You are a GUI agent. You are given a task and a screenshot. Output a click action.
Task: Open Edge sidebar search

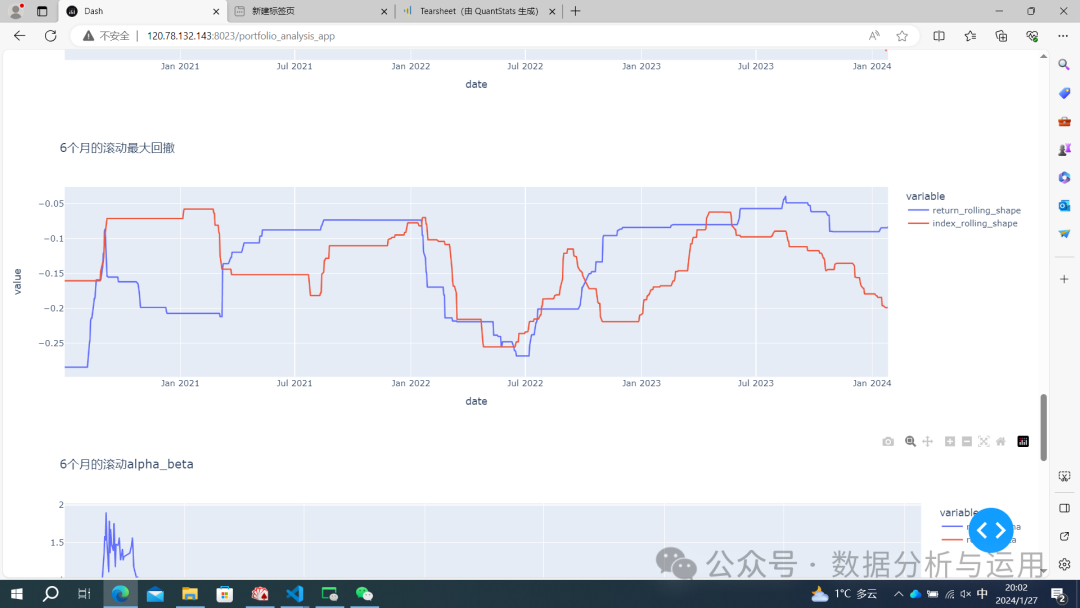(1064, 65)
